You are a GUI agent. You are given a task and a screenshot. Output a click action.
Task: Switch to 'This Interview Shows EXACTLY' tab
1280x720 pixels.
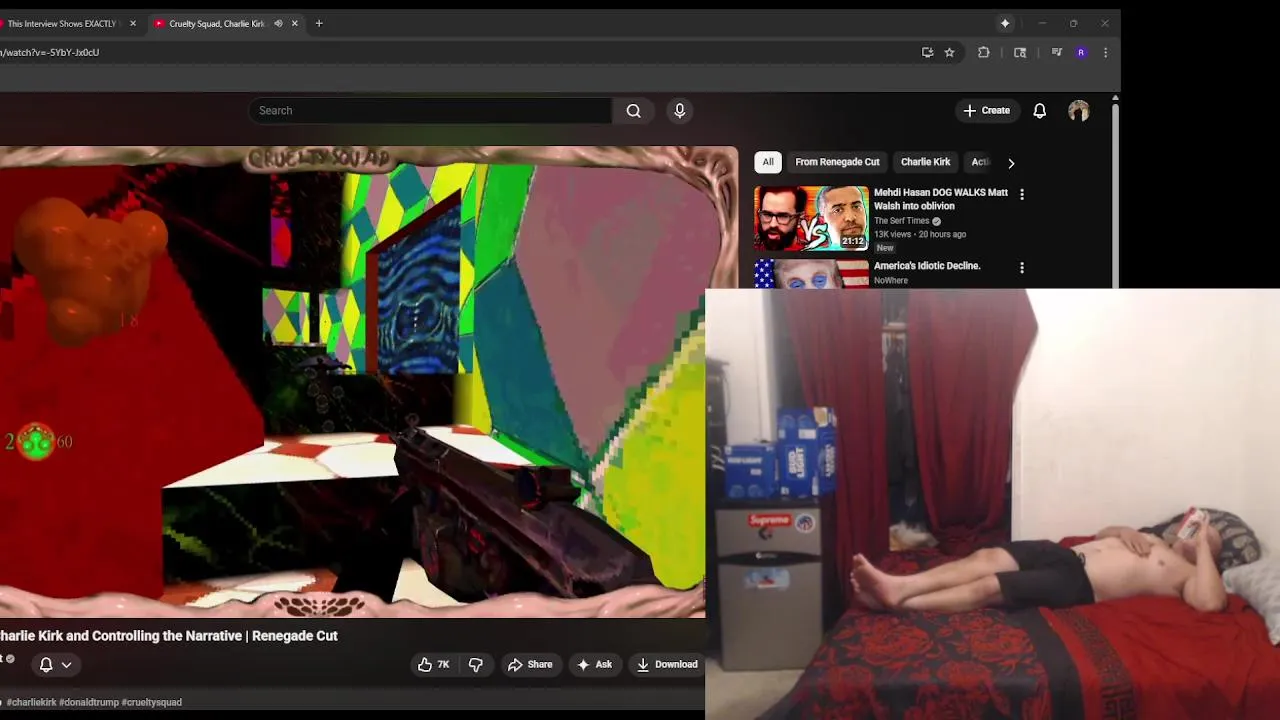pos(62,23)
